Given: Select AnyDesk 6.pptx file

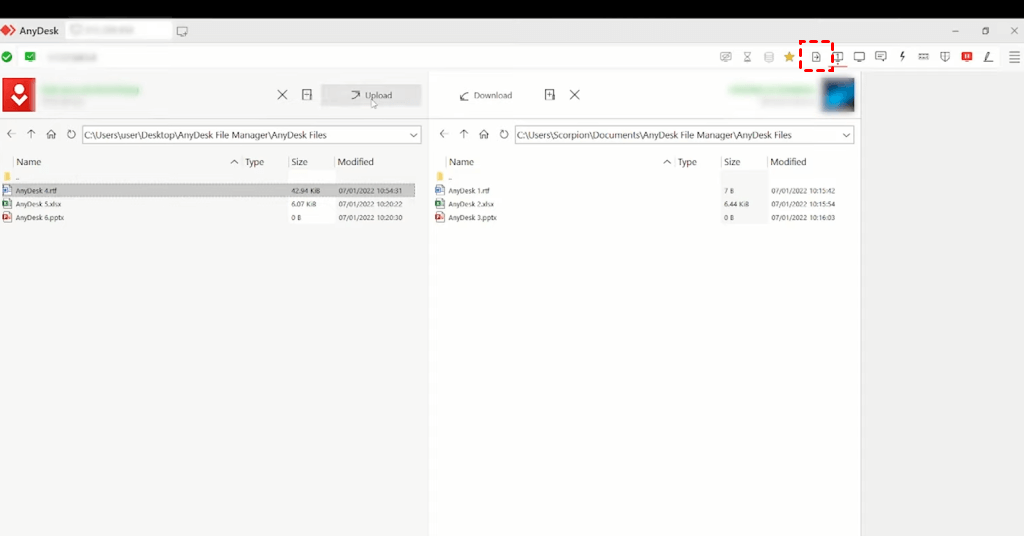Looking at the screenshot, I should click(x=208, y=217).
